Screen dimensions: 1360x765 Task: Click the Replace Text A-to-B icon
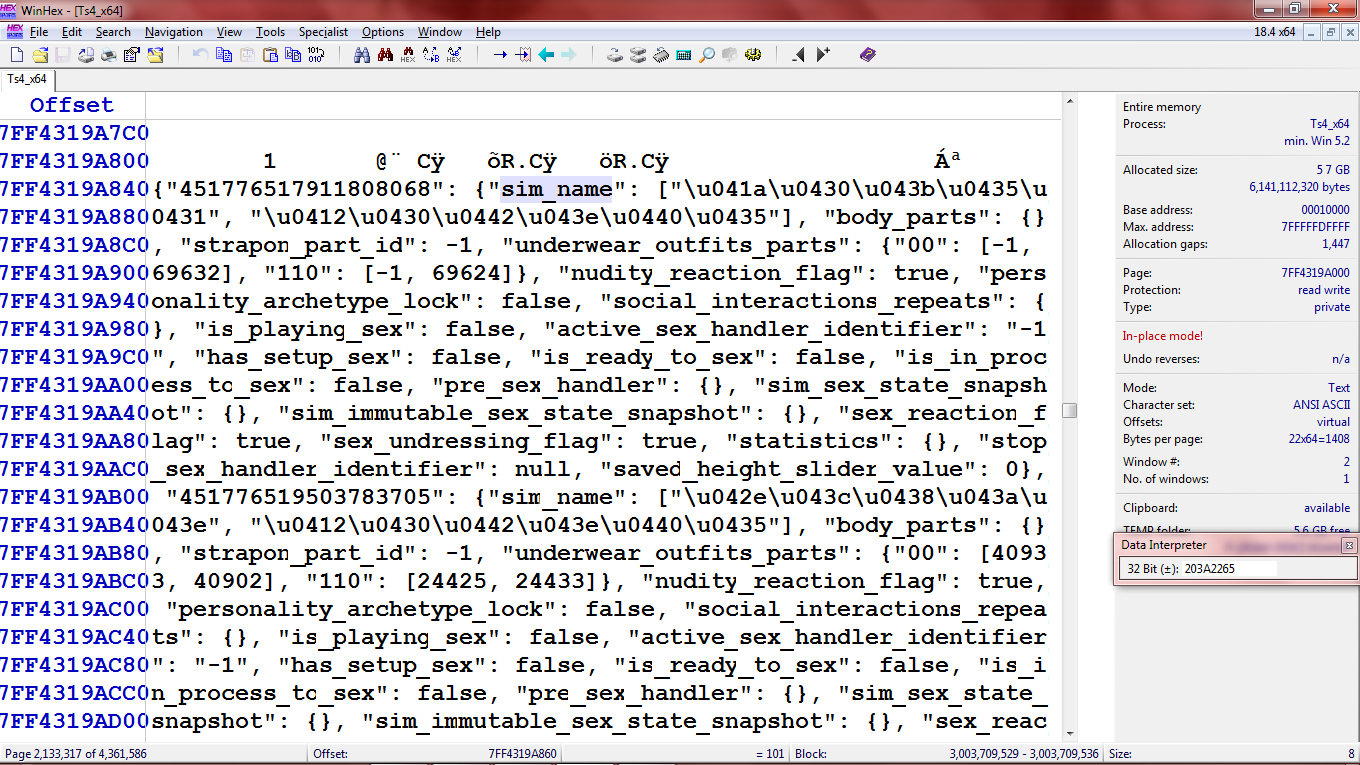click(431, 55)
